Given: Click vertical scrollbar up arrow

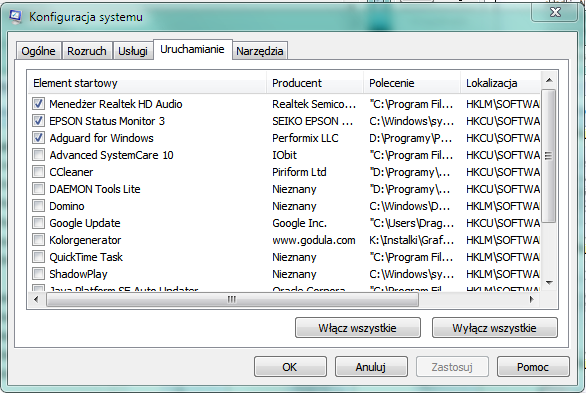Looking at the screenshot, I should [x=549, y=80].
